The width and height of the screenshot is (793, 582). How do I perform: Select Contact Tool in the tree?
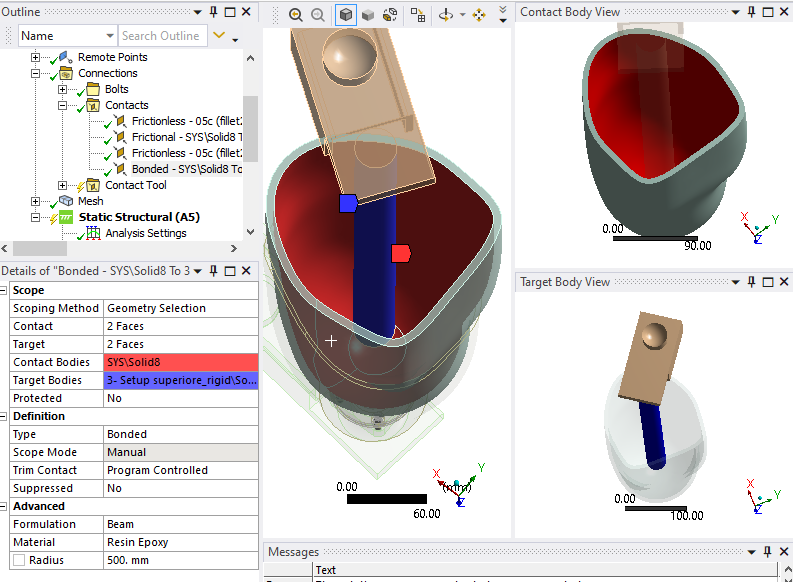pyautogui.click(x=136, y=186)
